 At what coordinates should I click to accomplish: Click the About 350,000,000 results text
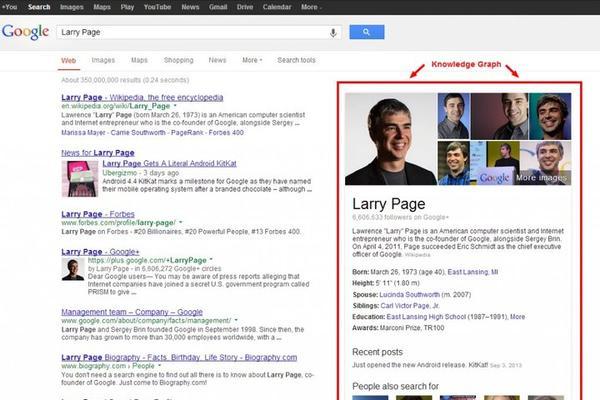click(x=125, y=80)
